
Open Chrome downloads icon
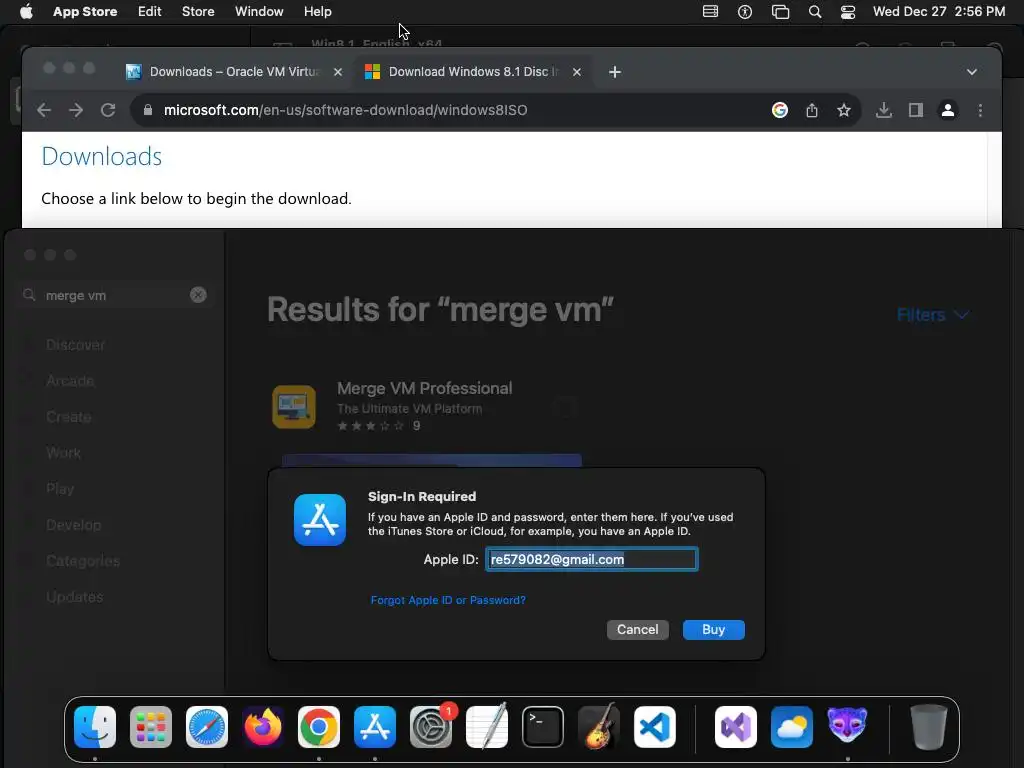(884, 110)
